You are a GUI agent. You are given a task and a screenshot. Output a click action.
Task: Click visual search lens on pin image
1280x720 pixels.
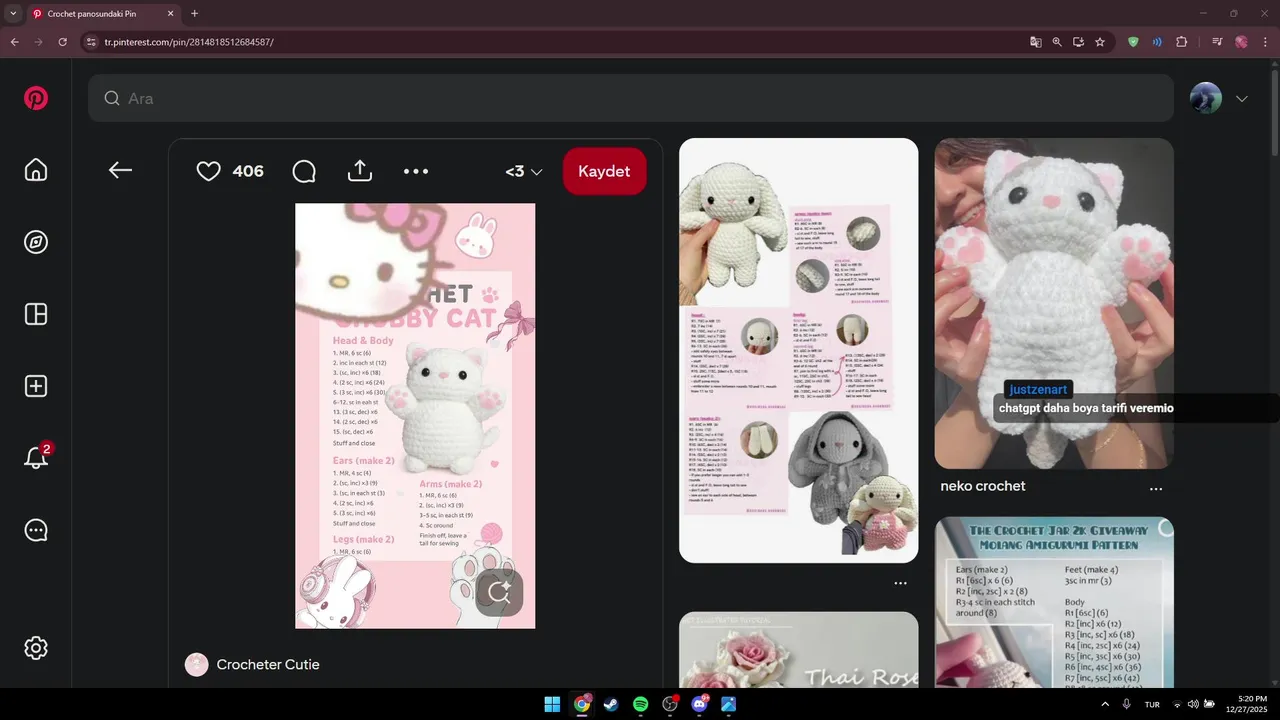click(499, 592)
